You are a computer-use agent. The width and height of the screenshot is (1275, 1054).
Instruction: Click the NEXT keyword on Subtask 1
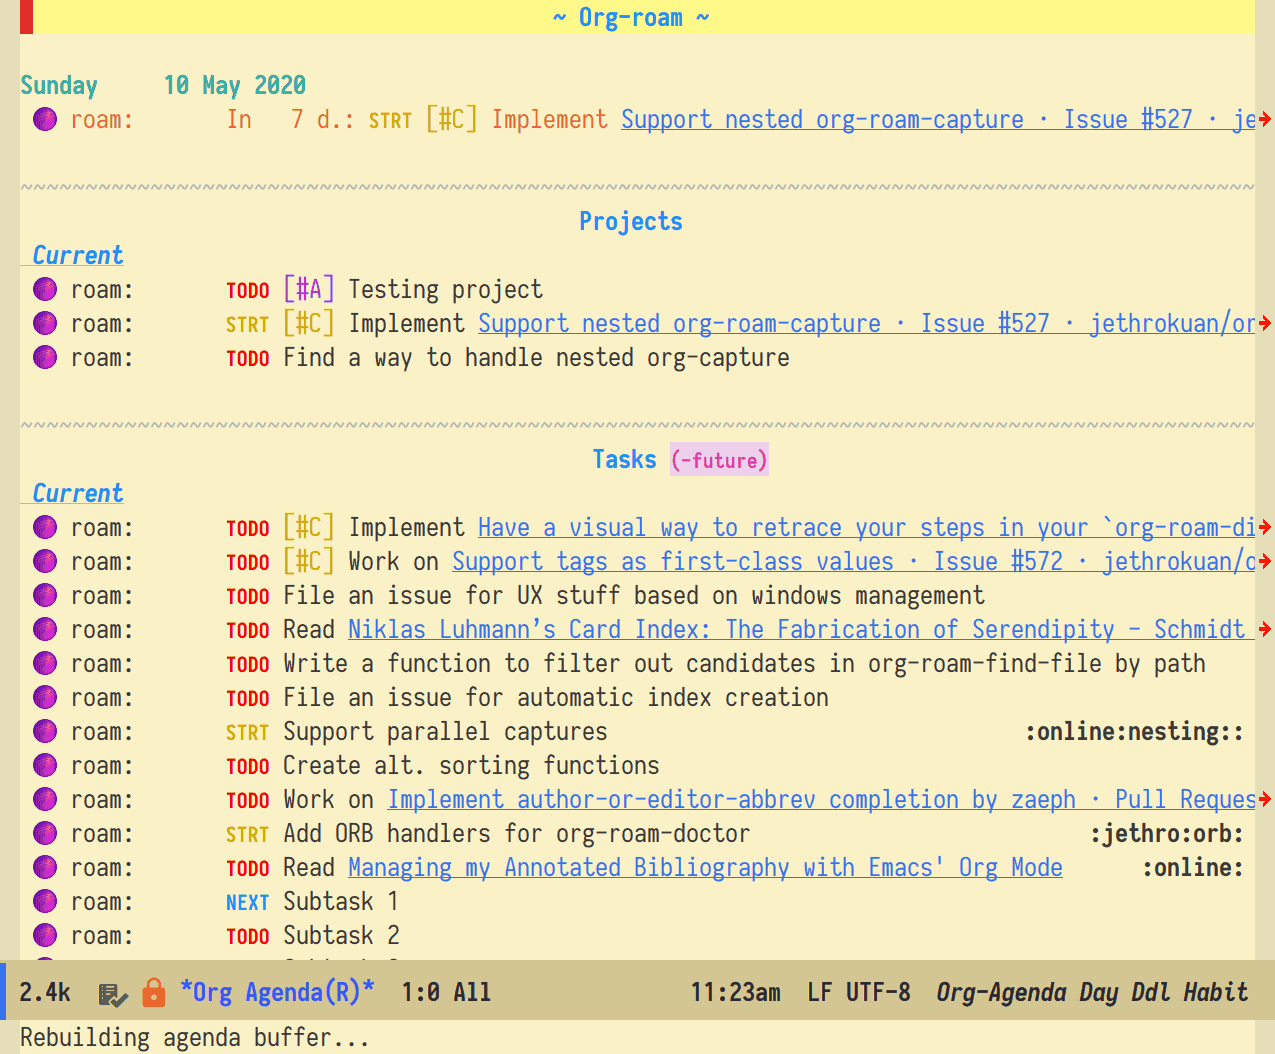pos(248,902)
